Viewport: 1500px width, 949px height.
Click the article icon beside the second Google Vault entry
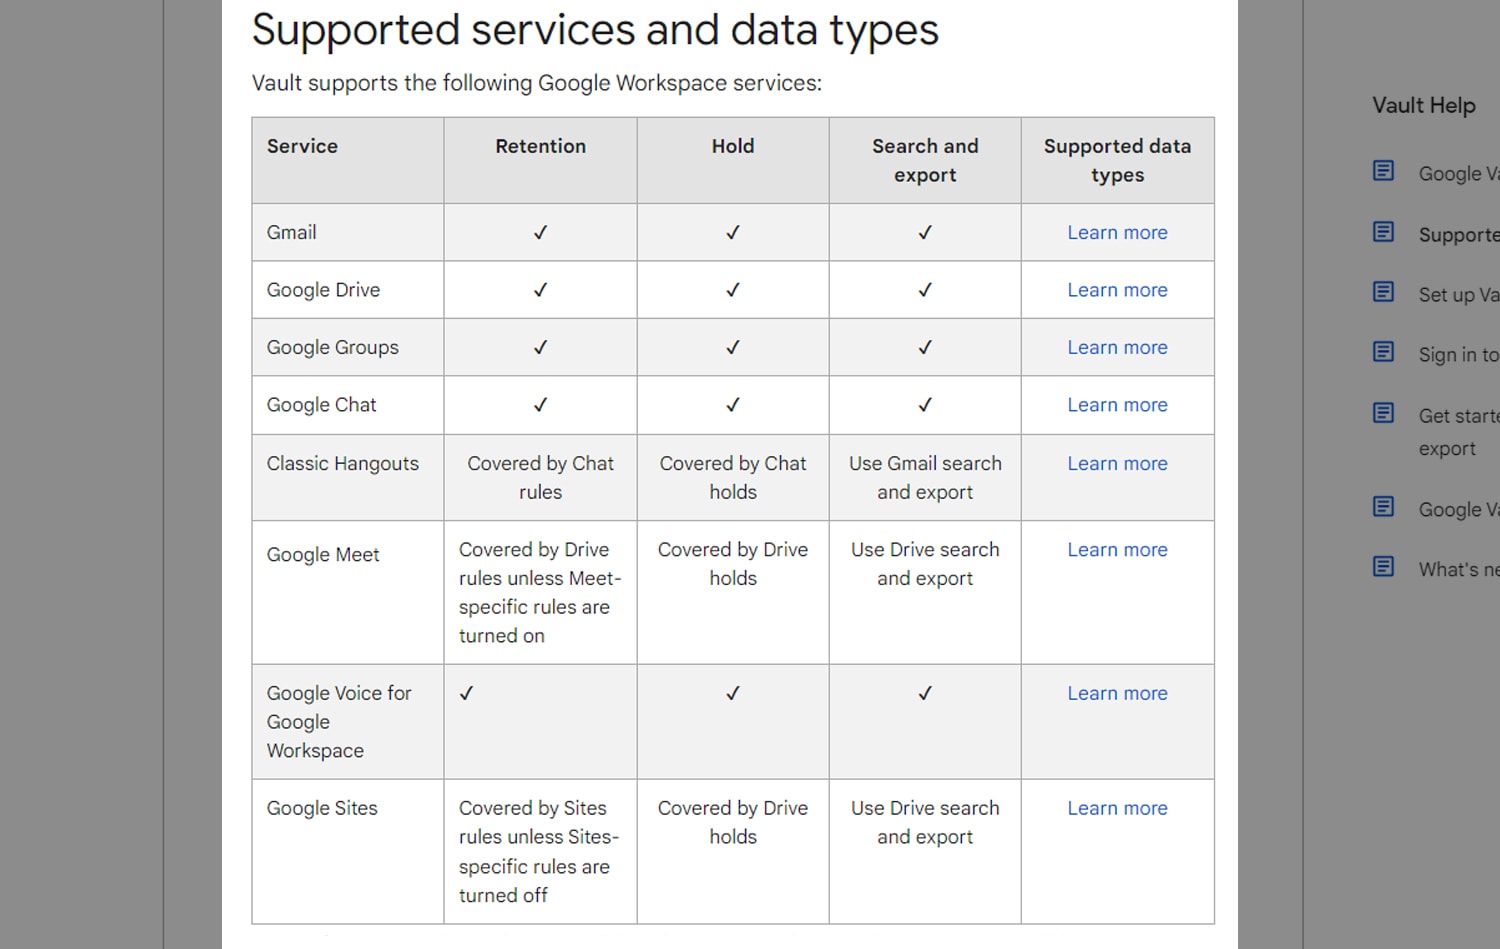(1383, 507)
